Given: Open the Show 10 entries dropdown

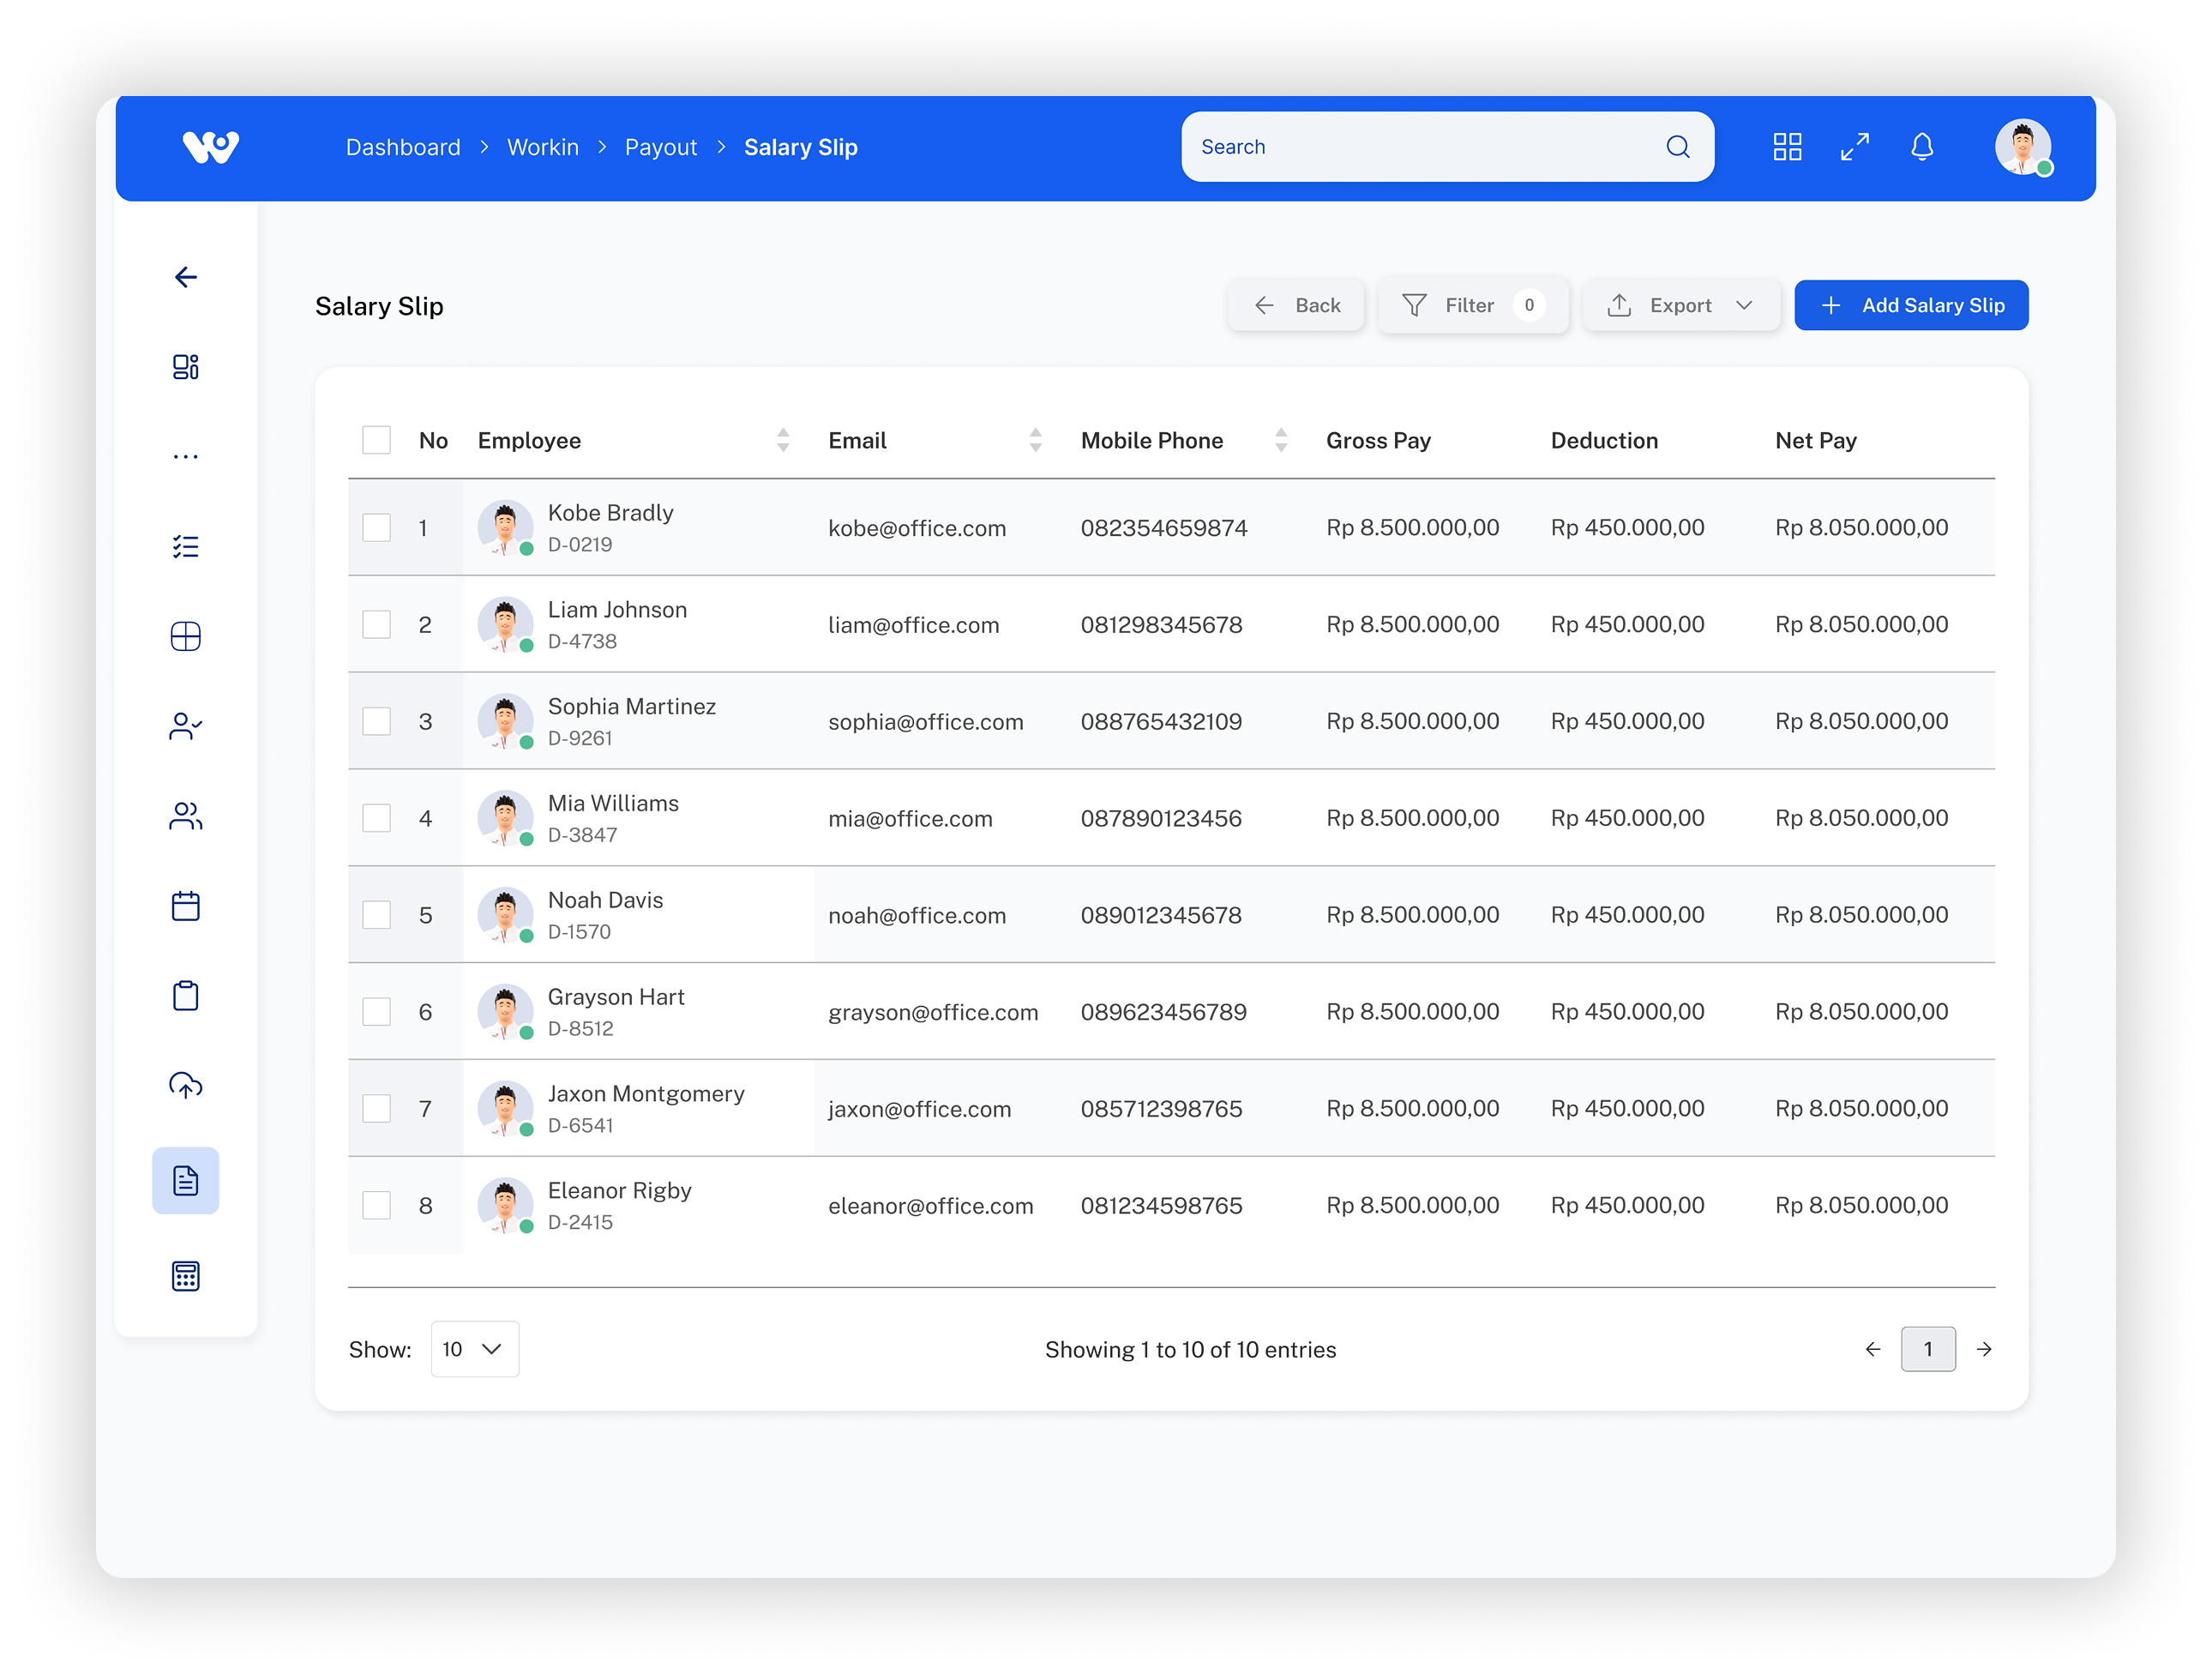Looking at the screenshot, I should point(474,1349).
